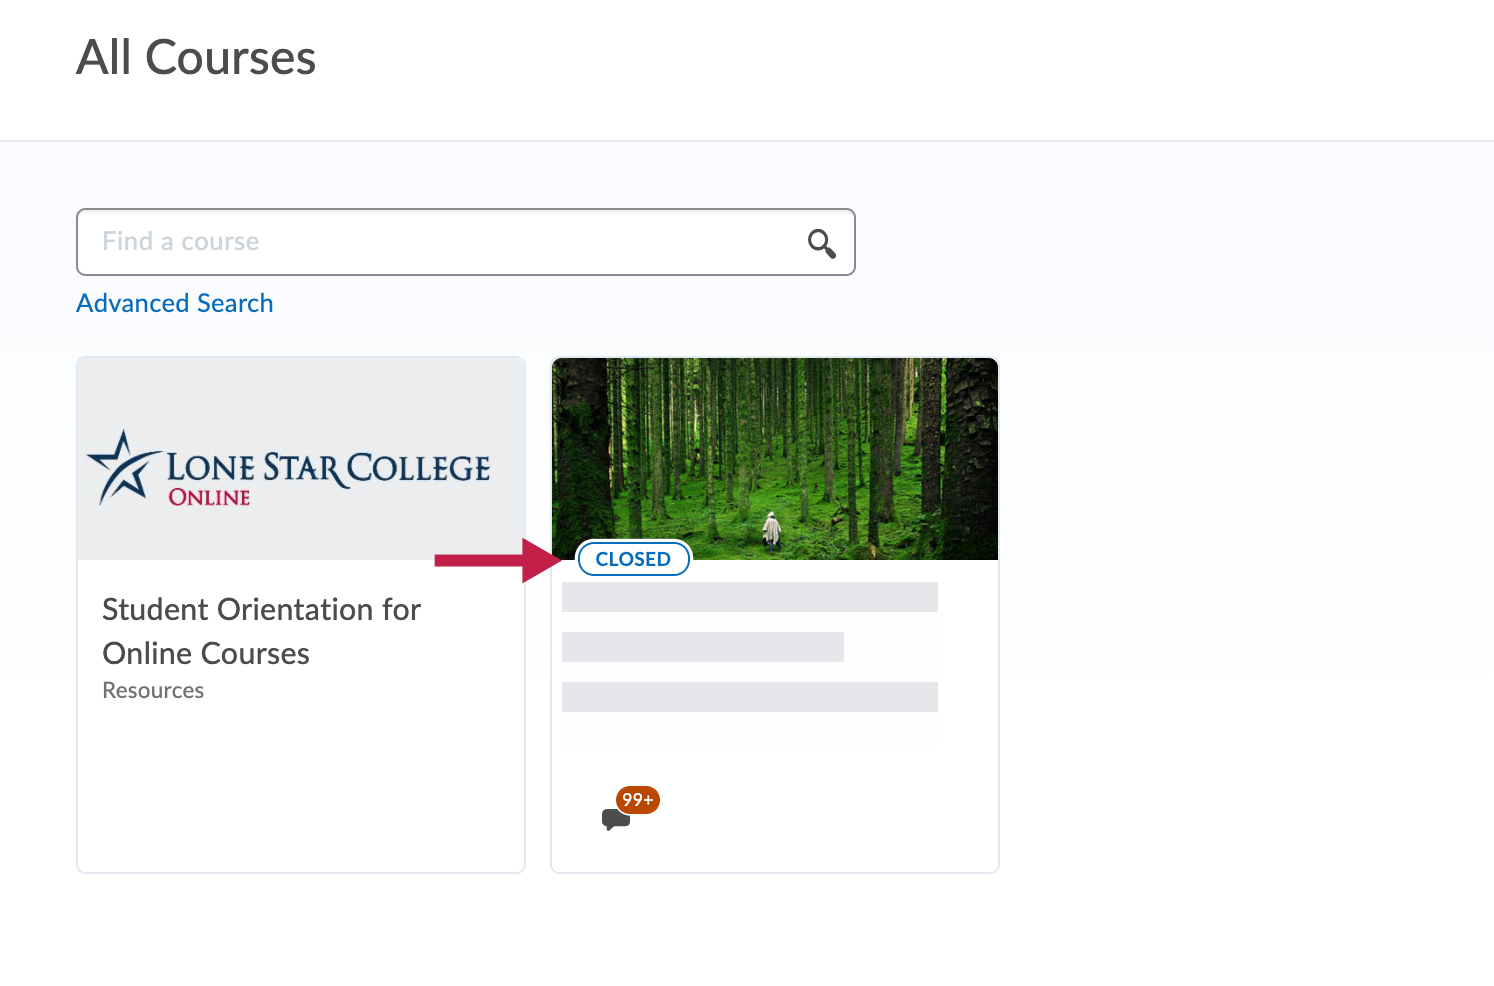Click the magnifying glass search icon
Screen dimensions: 1494x986
point(821,243)
